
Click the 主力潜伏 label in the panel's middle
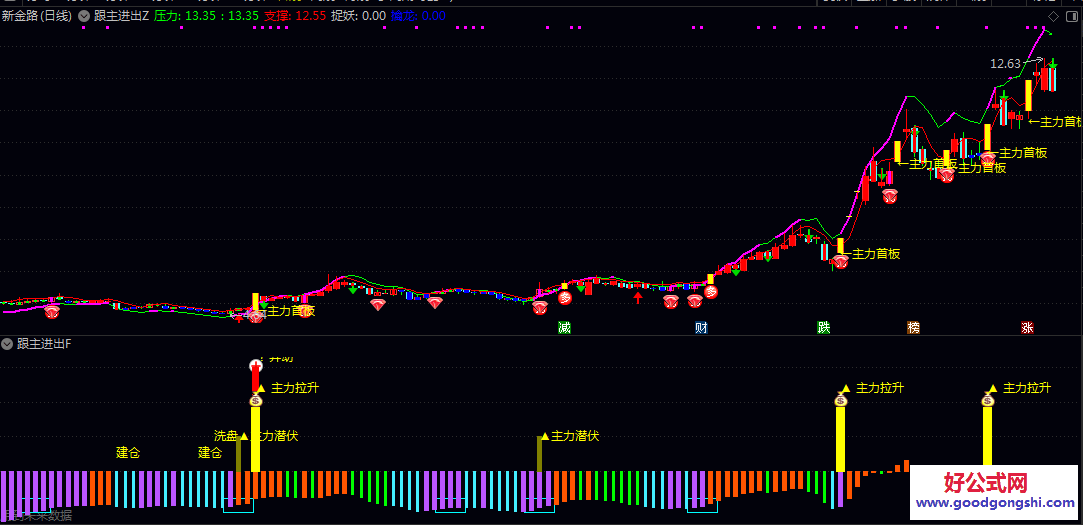click(575, 436)
